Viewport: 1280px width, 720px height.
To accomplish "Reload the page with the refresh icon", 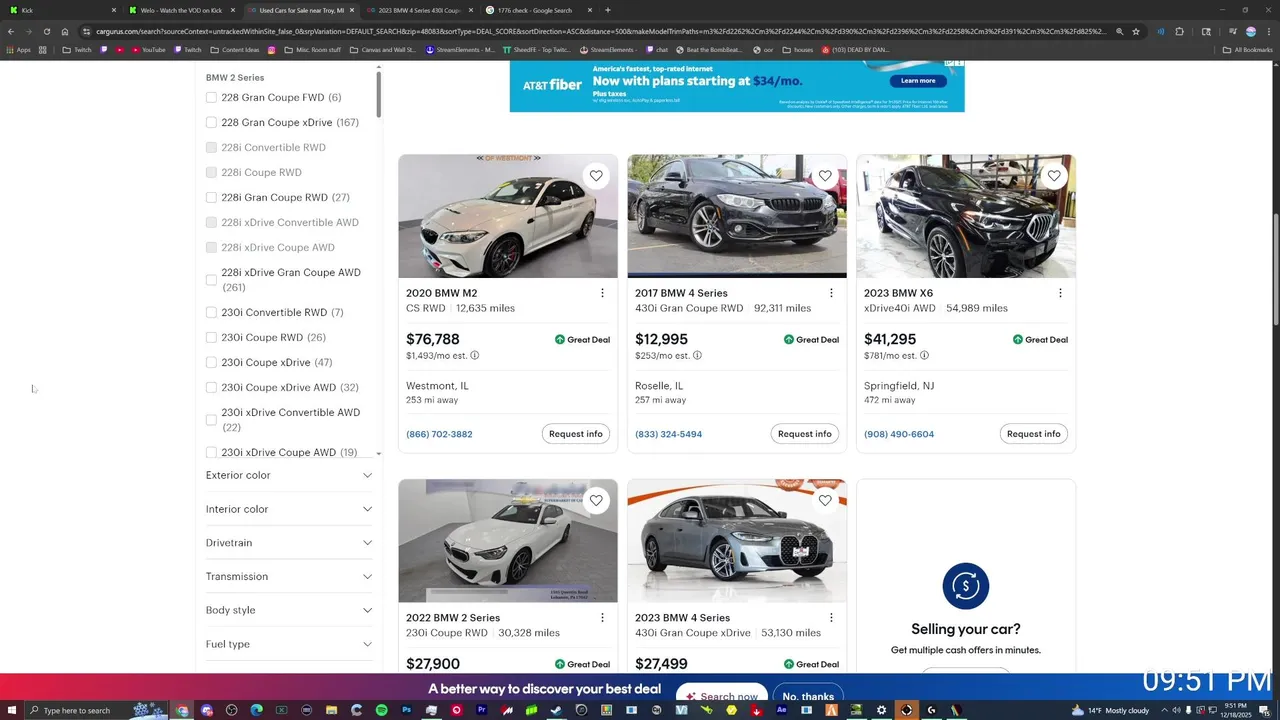I will [48, 31].
